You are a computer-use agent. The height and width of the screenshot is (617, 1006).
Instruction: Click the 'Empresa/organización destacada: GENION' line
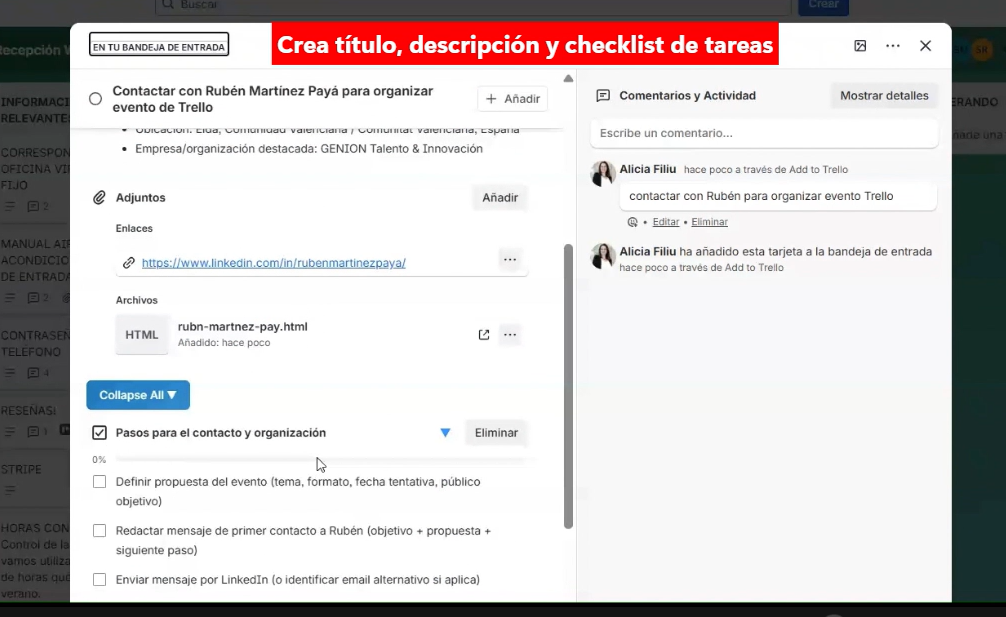tap(309, 149)
